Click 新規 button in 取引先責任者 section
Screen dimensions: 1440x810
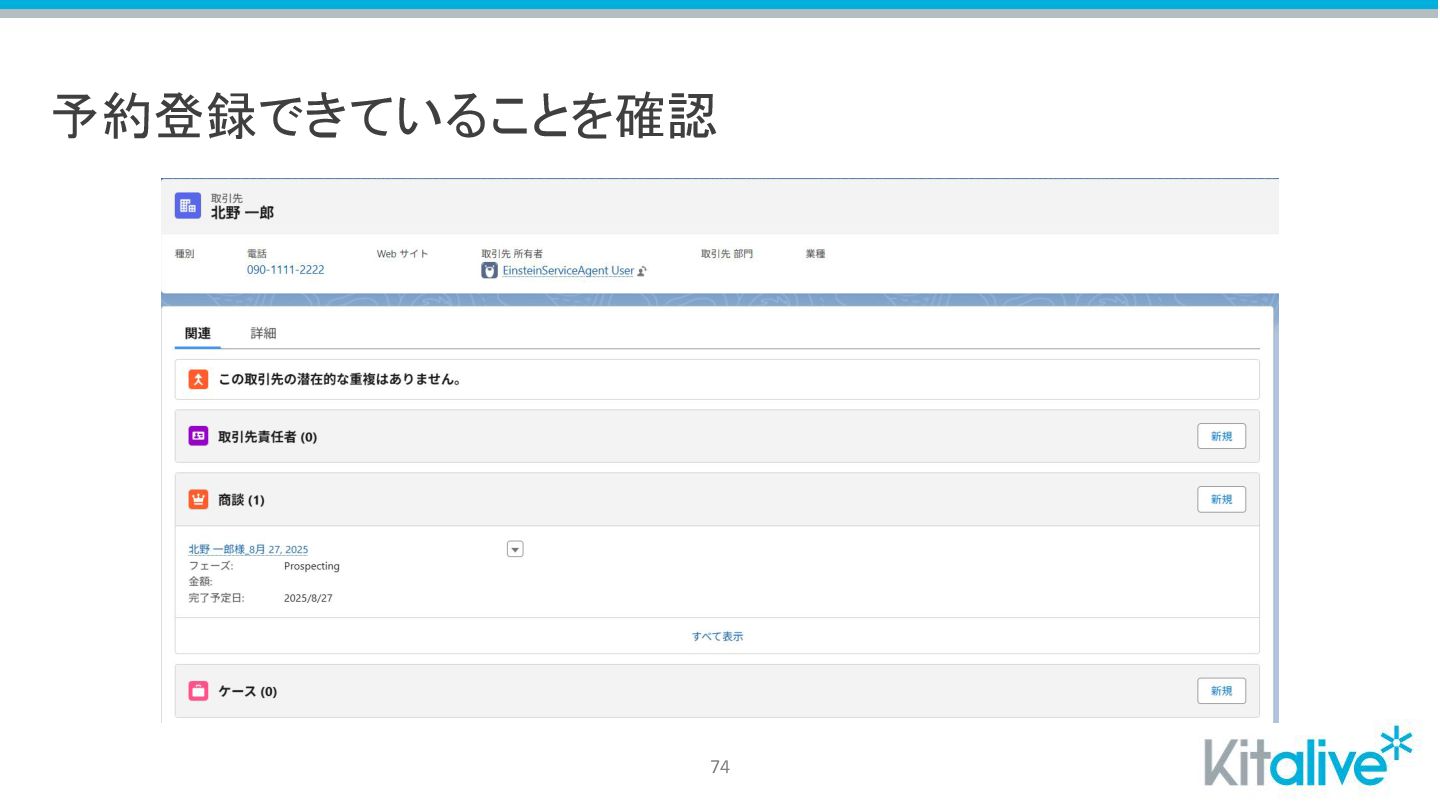1221,436
